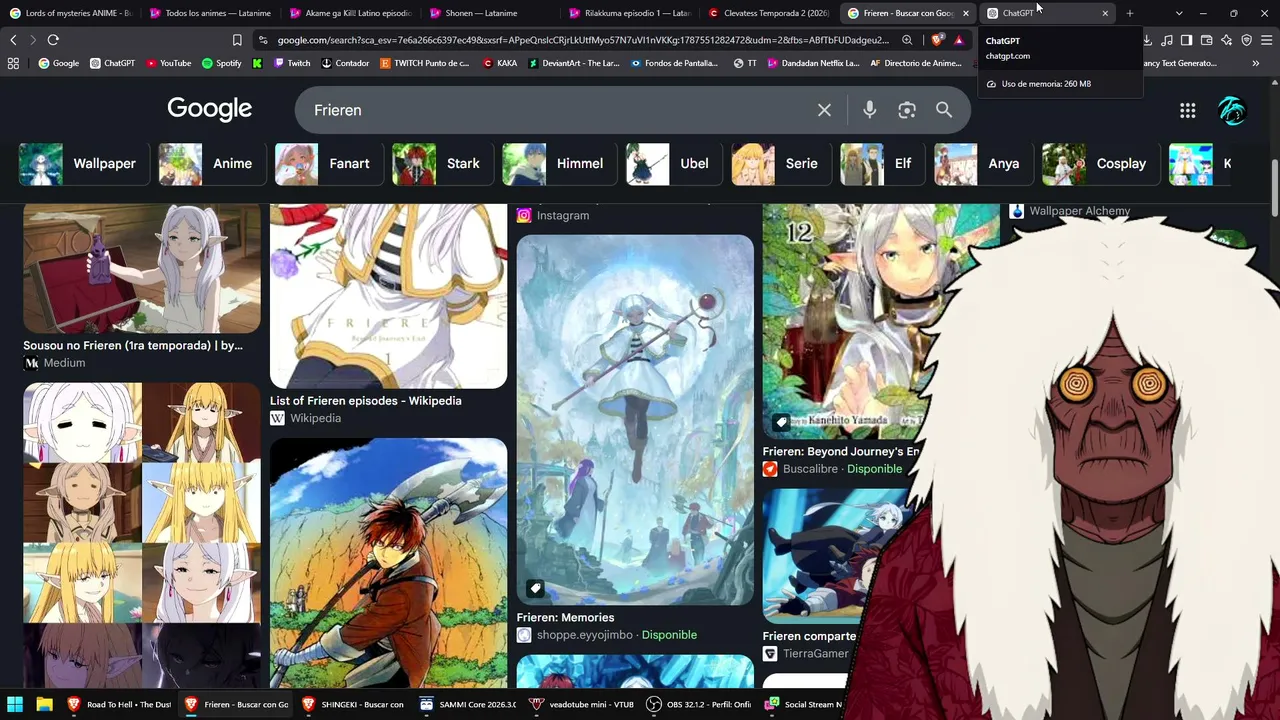Open the Windows Start menu

click(15, 704)
